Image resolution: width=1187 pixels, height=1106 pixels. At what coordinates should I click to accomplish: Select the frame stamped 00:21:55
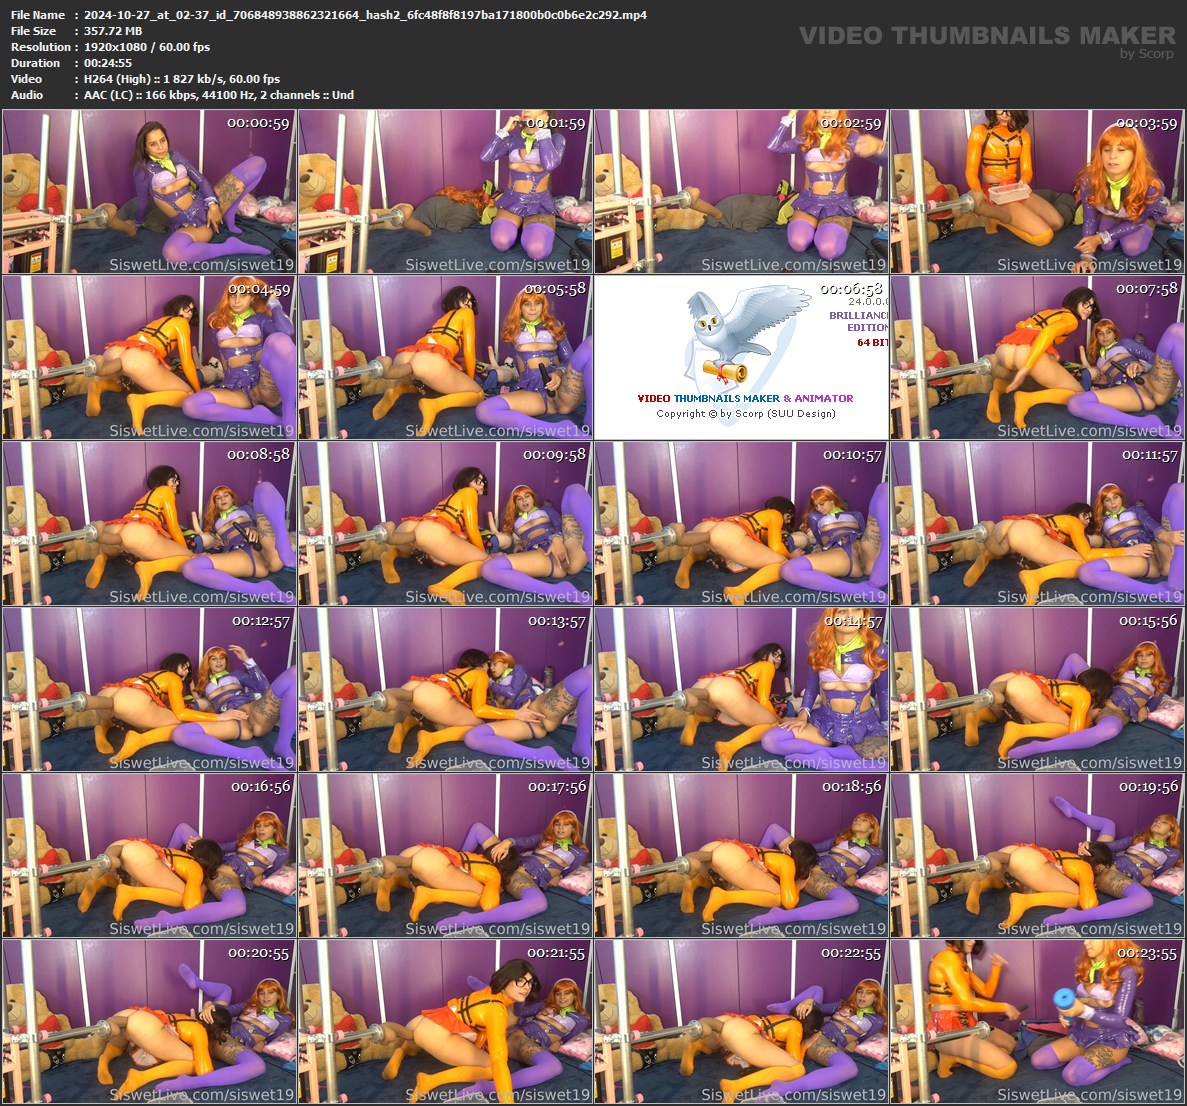point(445,1021)
